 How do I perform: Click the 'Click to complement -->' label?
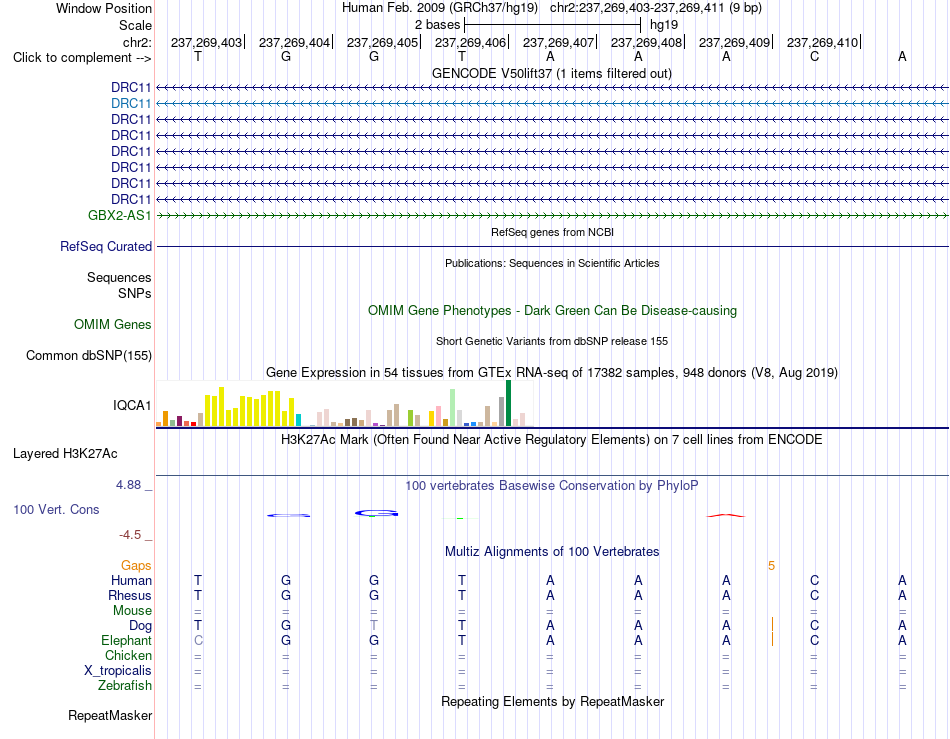(x=82, y=58)
